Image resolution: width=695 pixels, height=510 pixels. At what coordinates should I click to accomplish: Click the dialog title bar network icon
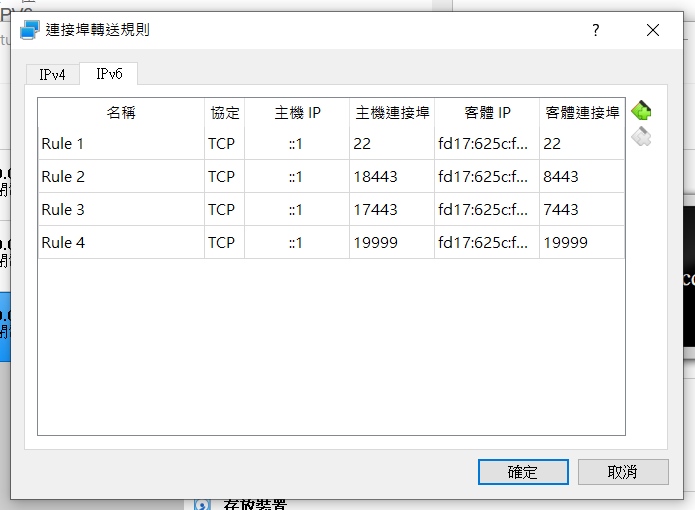[30, 30]
